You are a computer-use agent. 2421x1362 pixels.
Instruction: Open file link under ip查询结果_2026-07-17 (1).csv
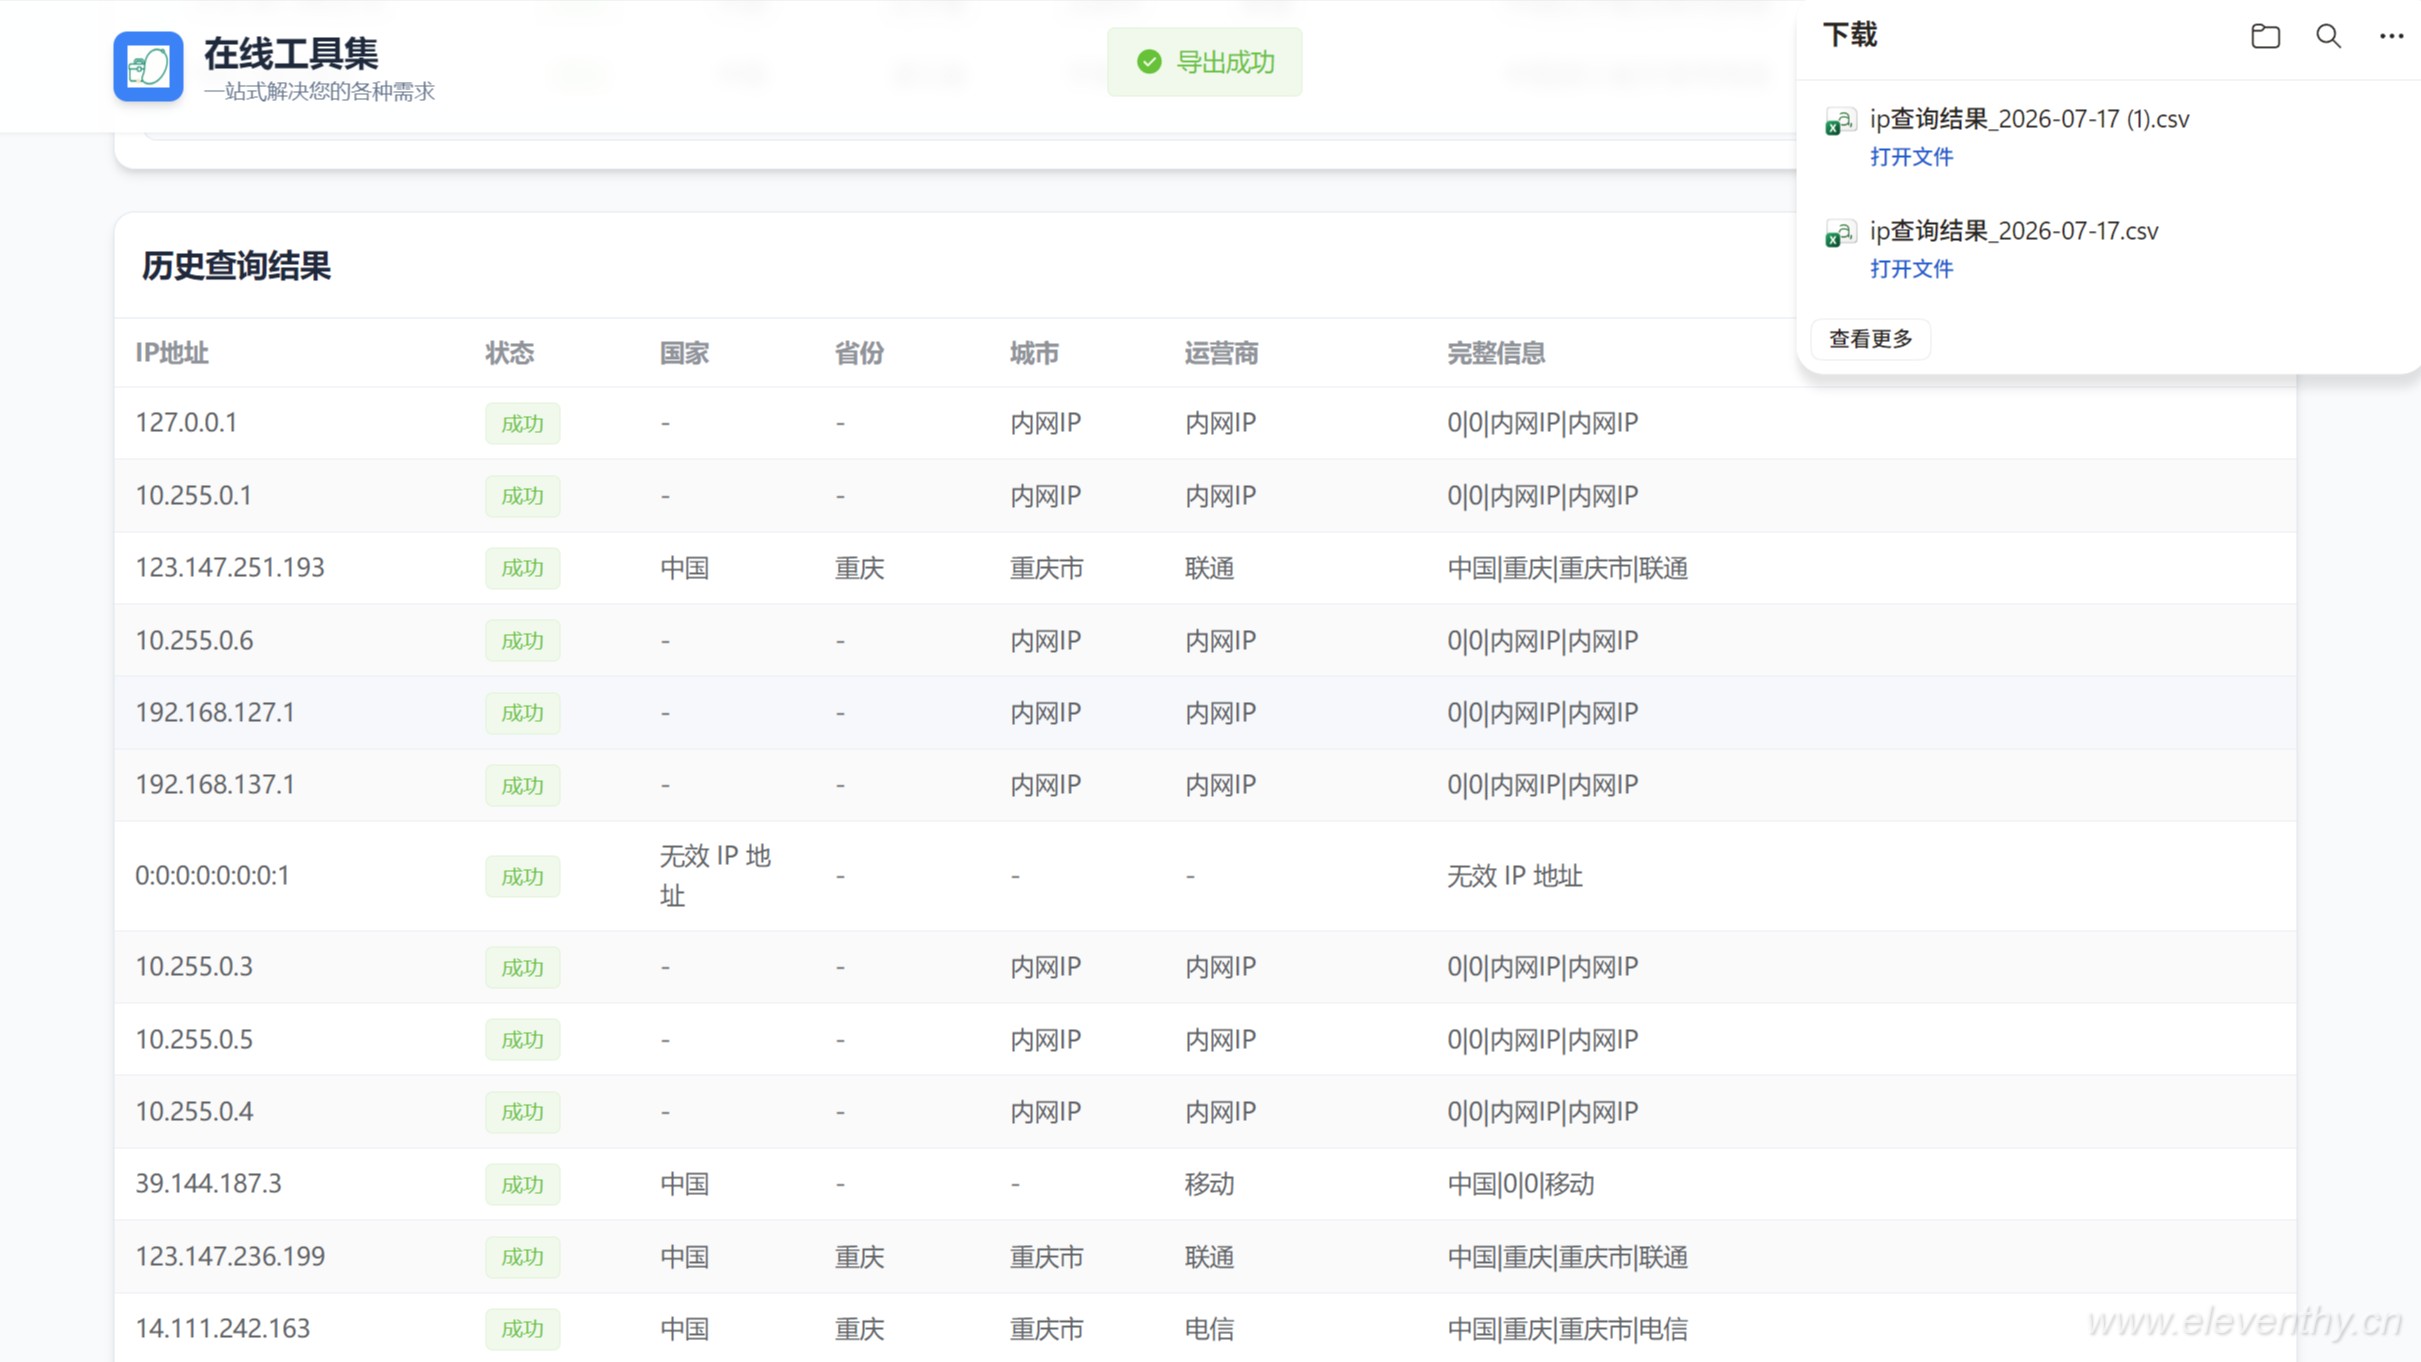[1911, 157]
